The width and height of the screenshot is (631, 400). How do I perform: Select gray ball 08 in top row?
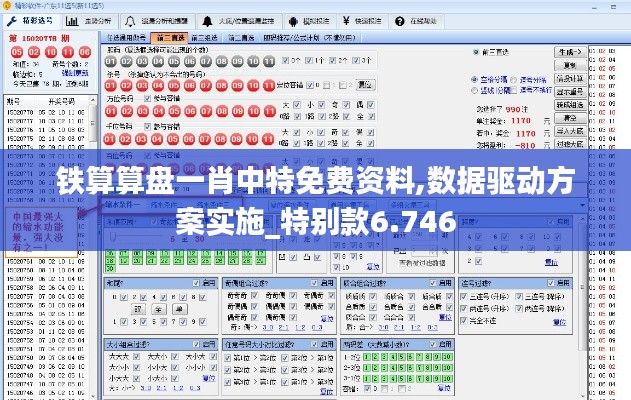[221, 62]
